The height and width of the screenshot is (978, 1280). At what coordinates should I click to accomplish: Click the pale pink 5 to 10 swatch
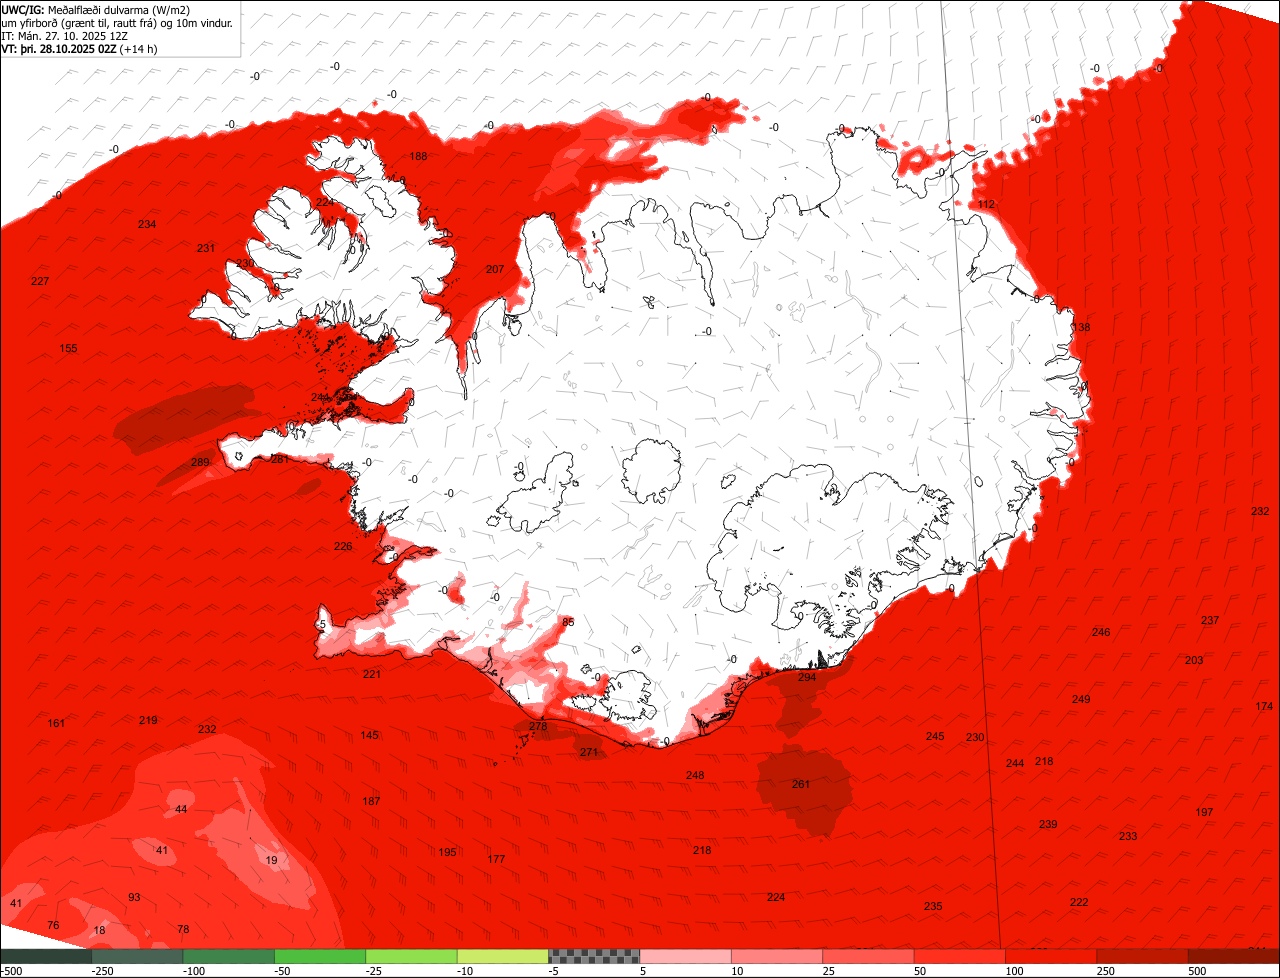685,956
